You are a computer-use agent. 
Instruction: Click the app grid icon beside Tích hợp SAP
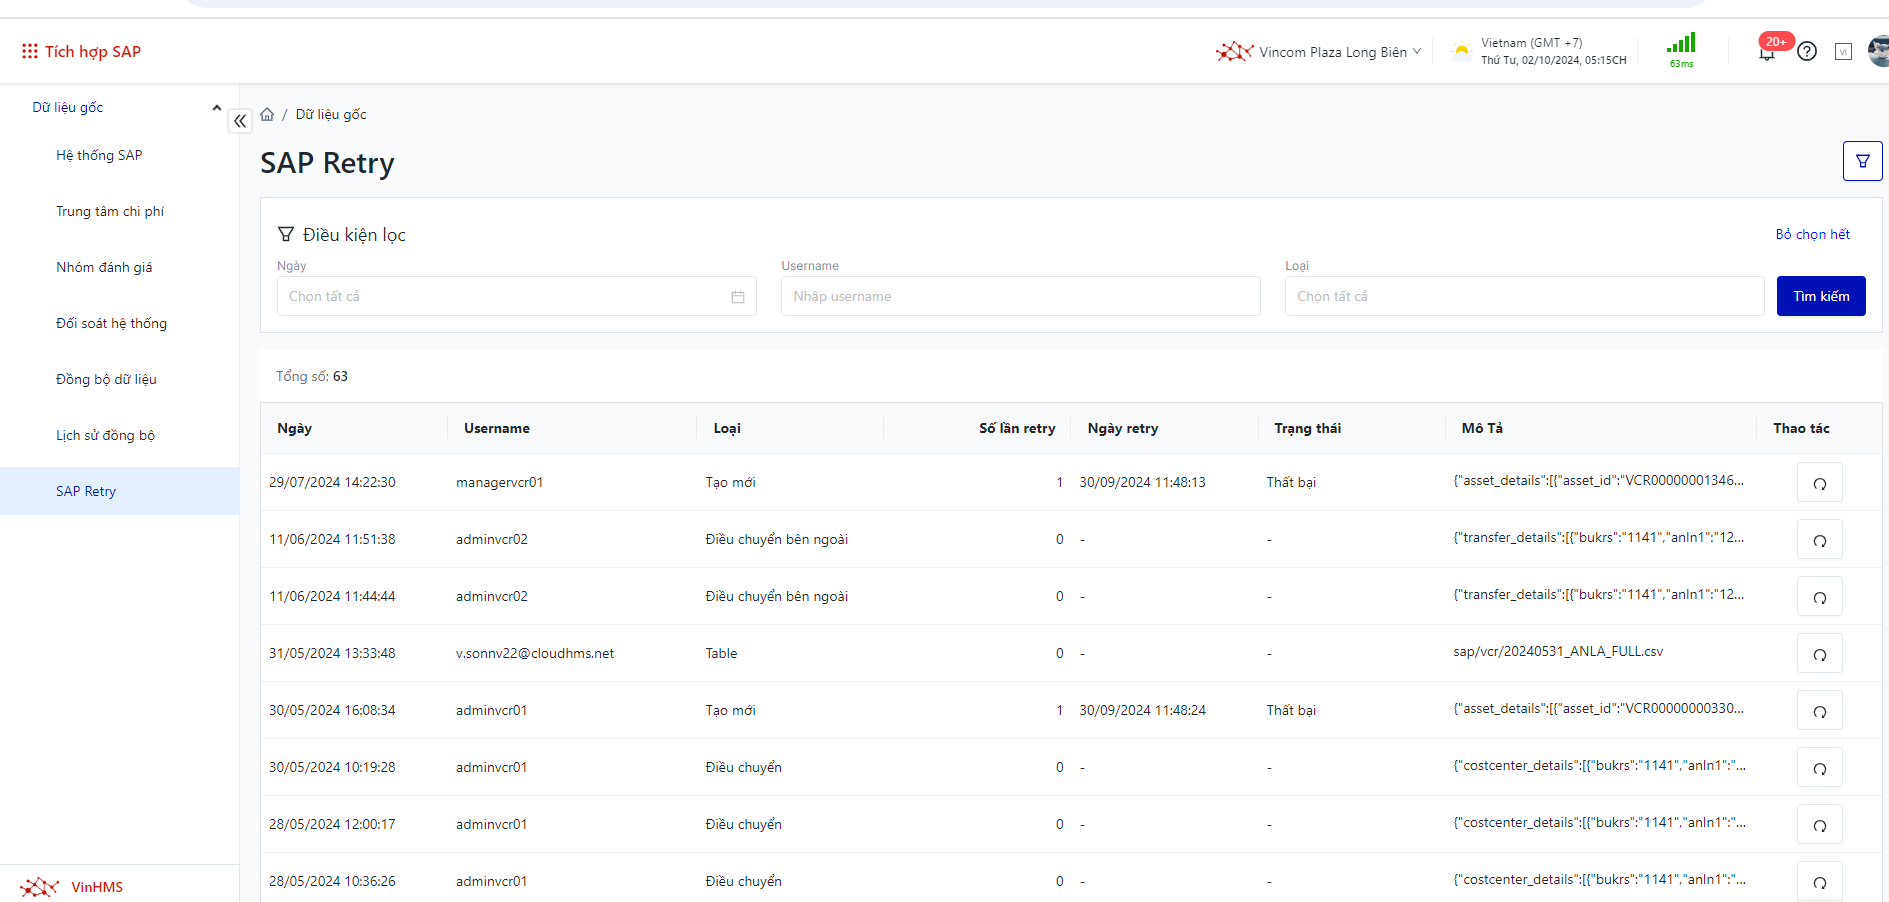tap(30, 51)
